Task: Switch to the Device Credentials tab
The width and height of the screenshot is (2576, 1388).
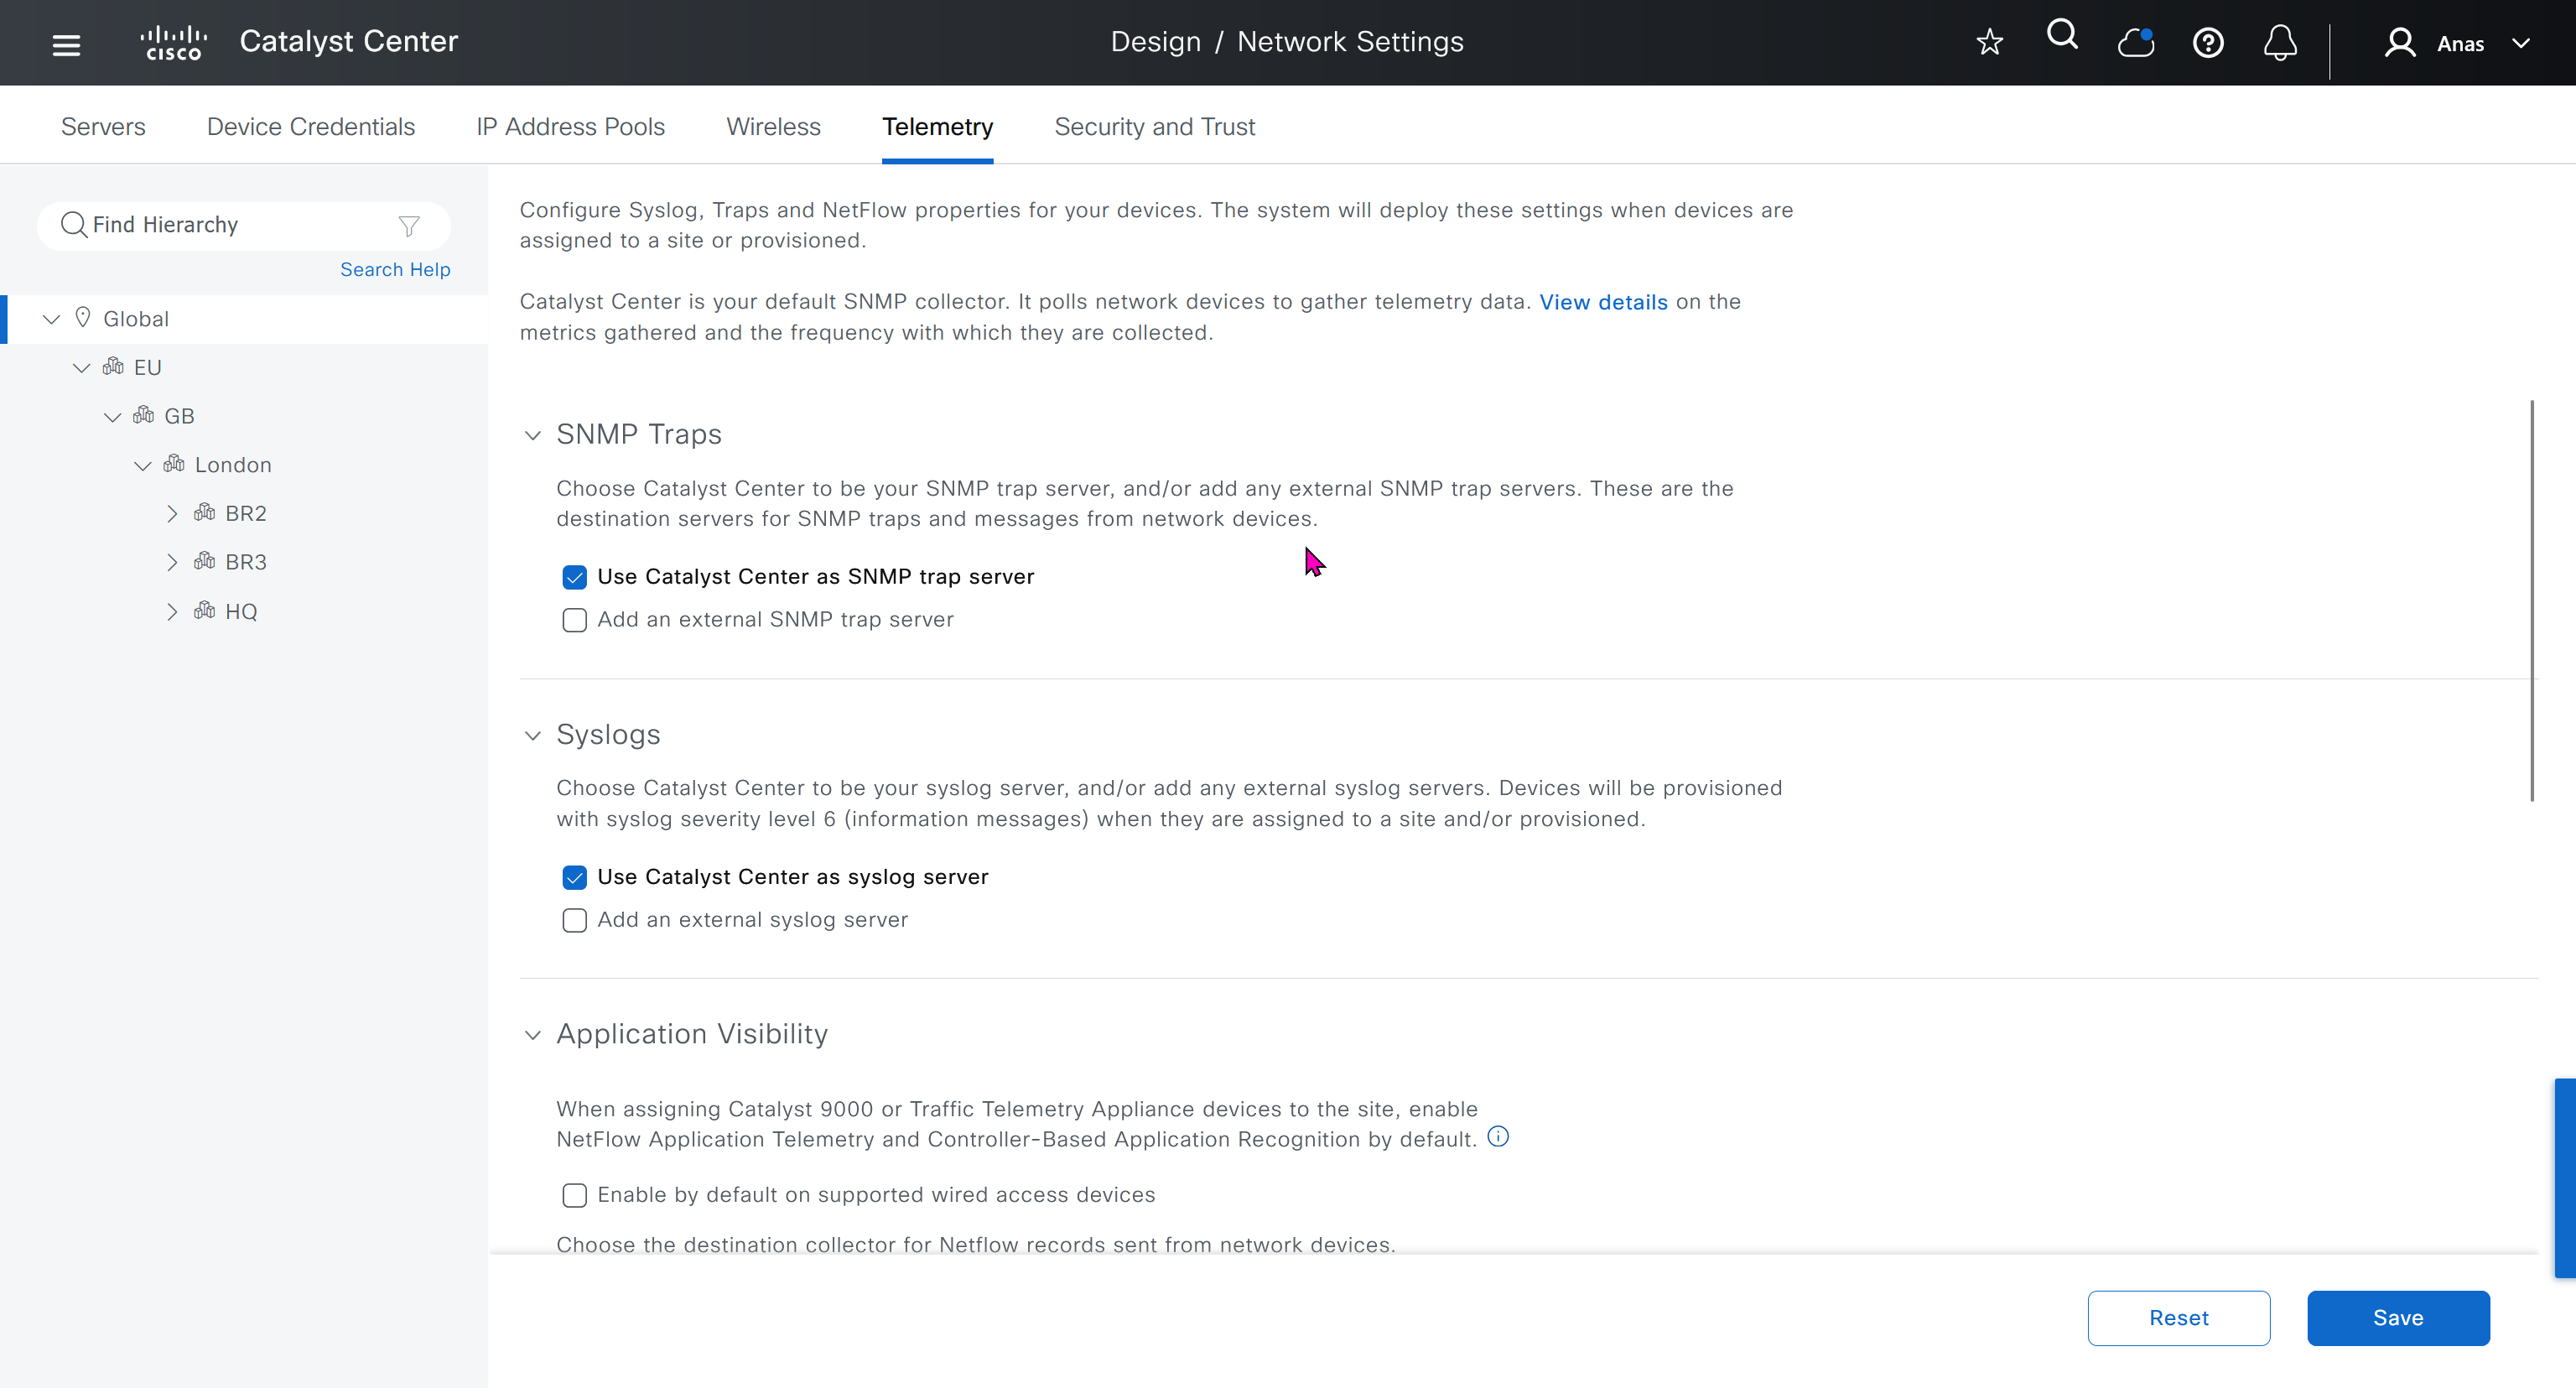Action: (x=310, y=127)
